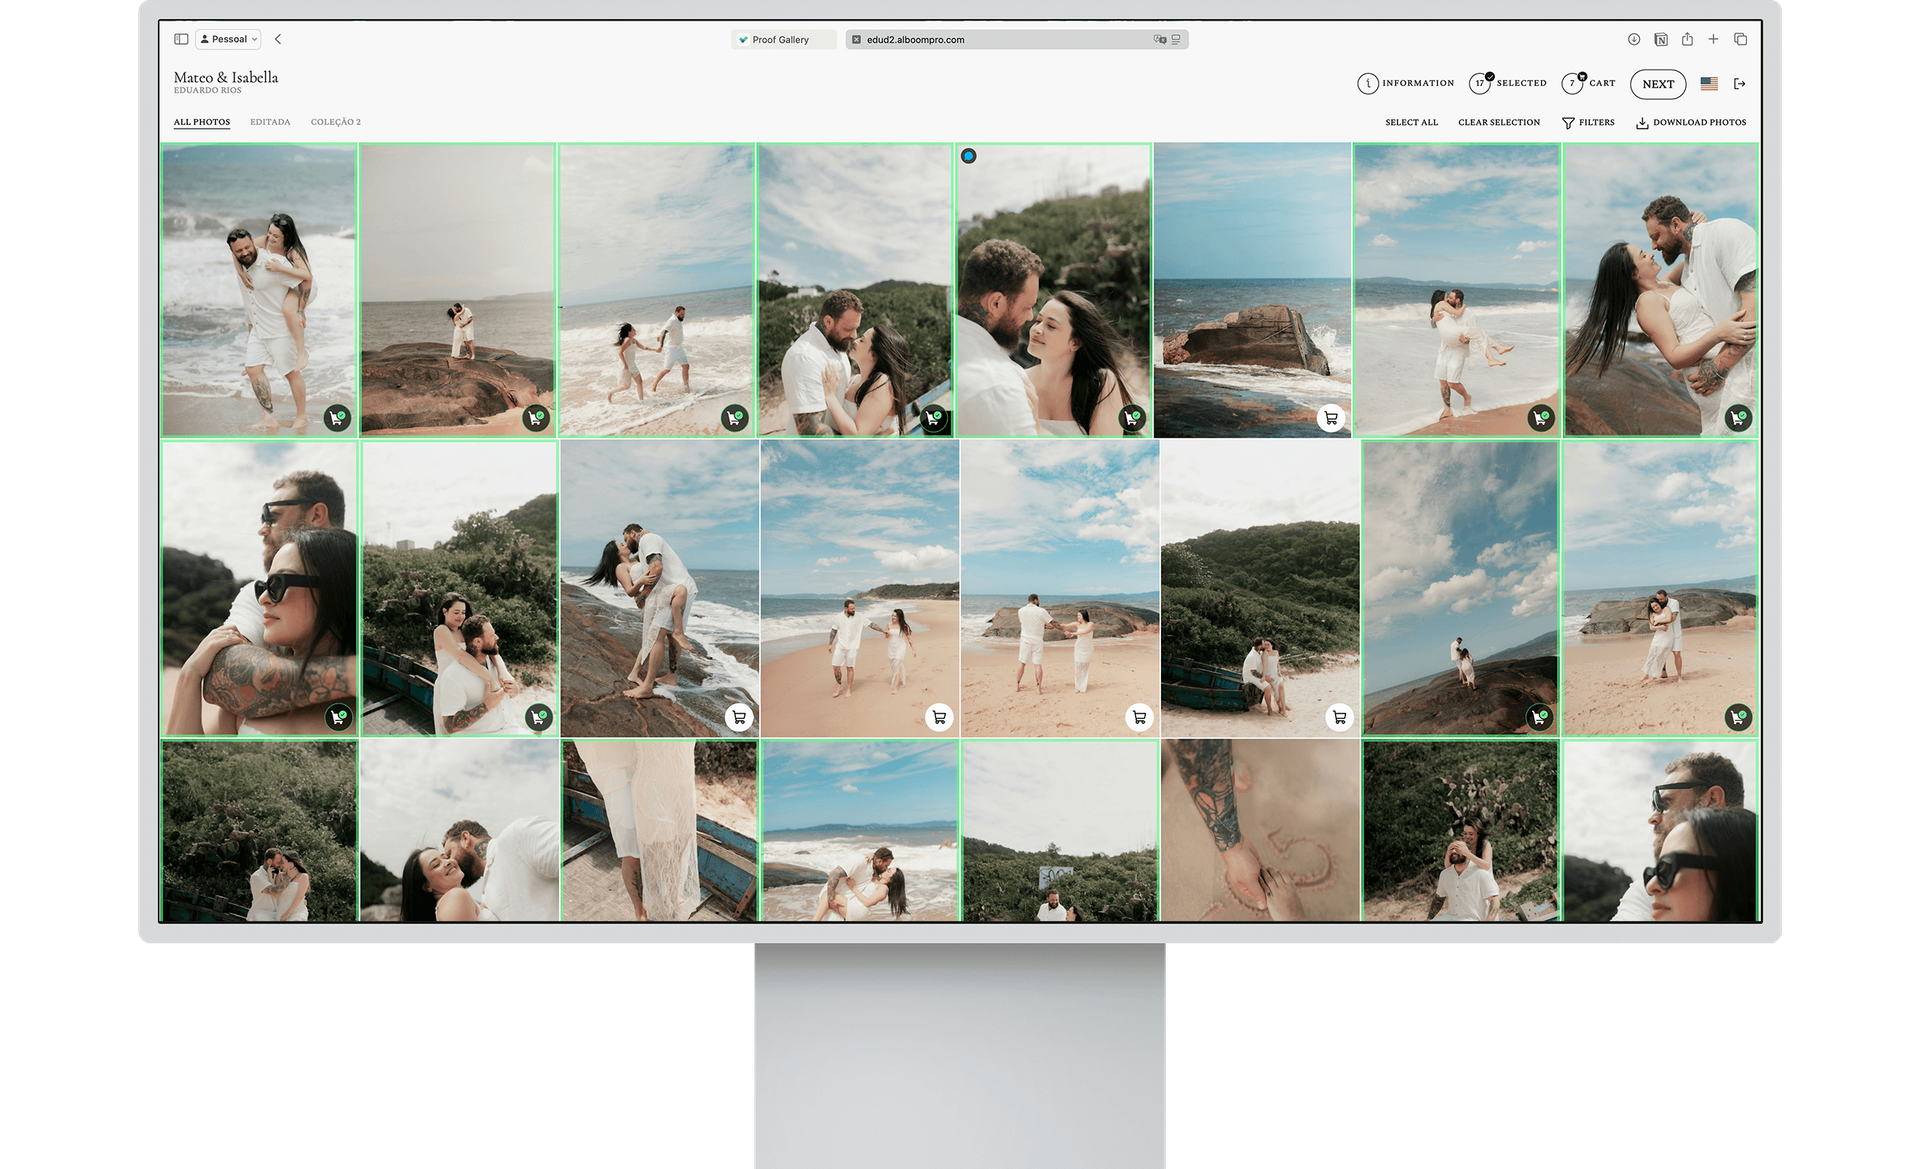The width and height of the screenshot is (1920, 1169).
Task: Toggle Safari sidebar icon
Action: pyautogui.click(x=181, y=39)
